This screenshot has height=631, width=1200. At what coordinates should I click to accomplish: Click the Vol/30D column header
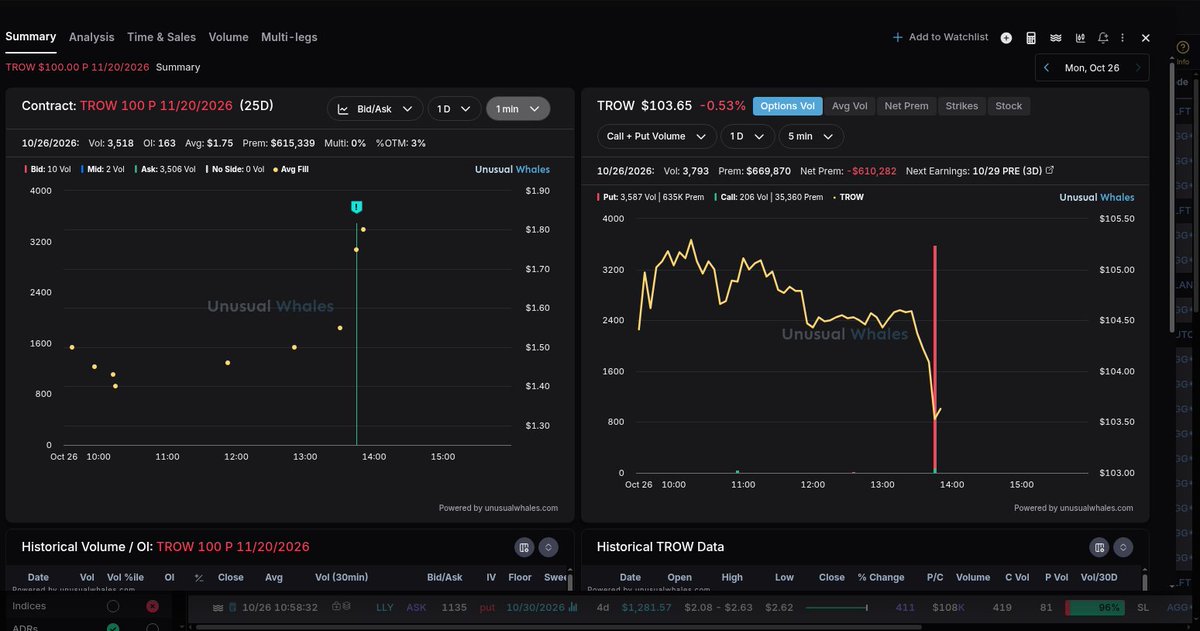(1098, 577)
